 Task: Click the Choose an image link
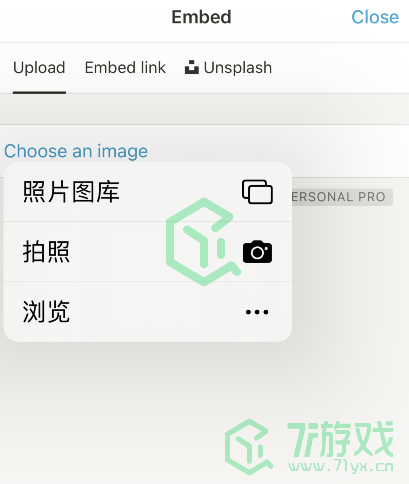[x=76, y=151]
